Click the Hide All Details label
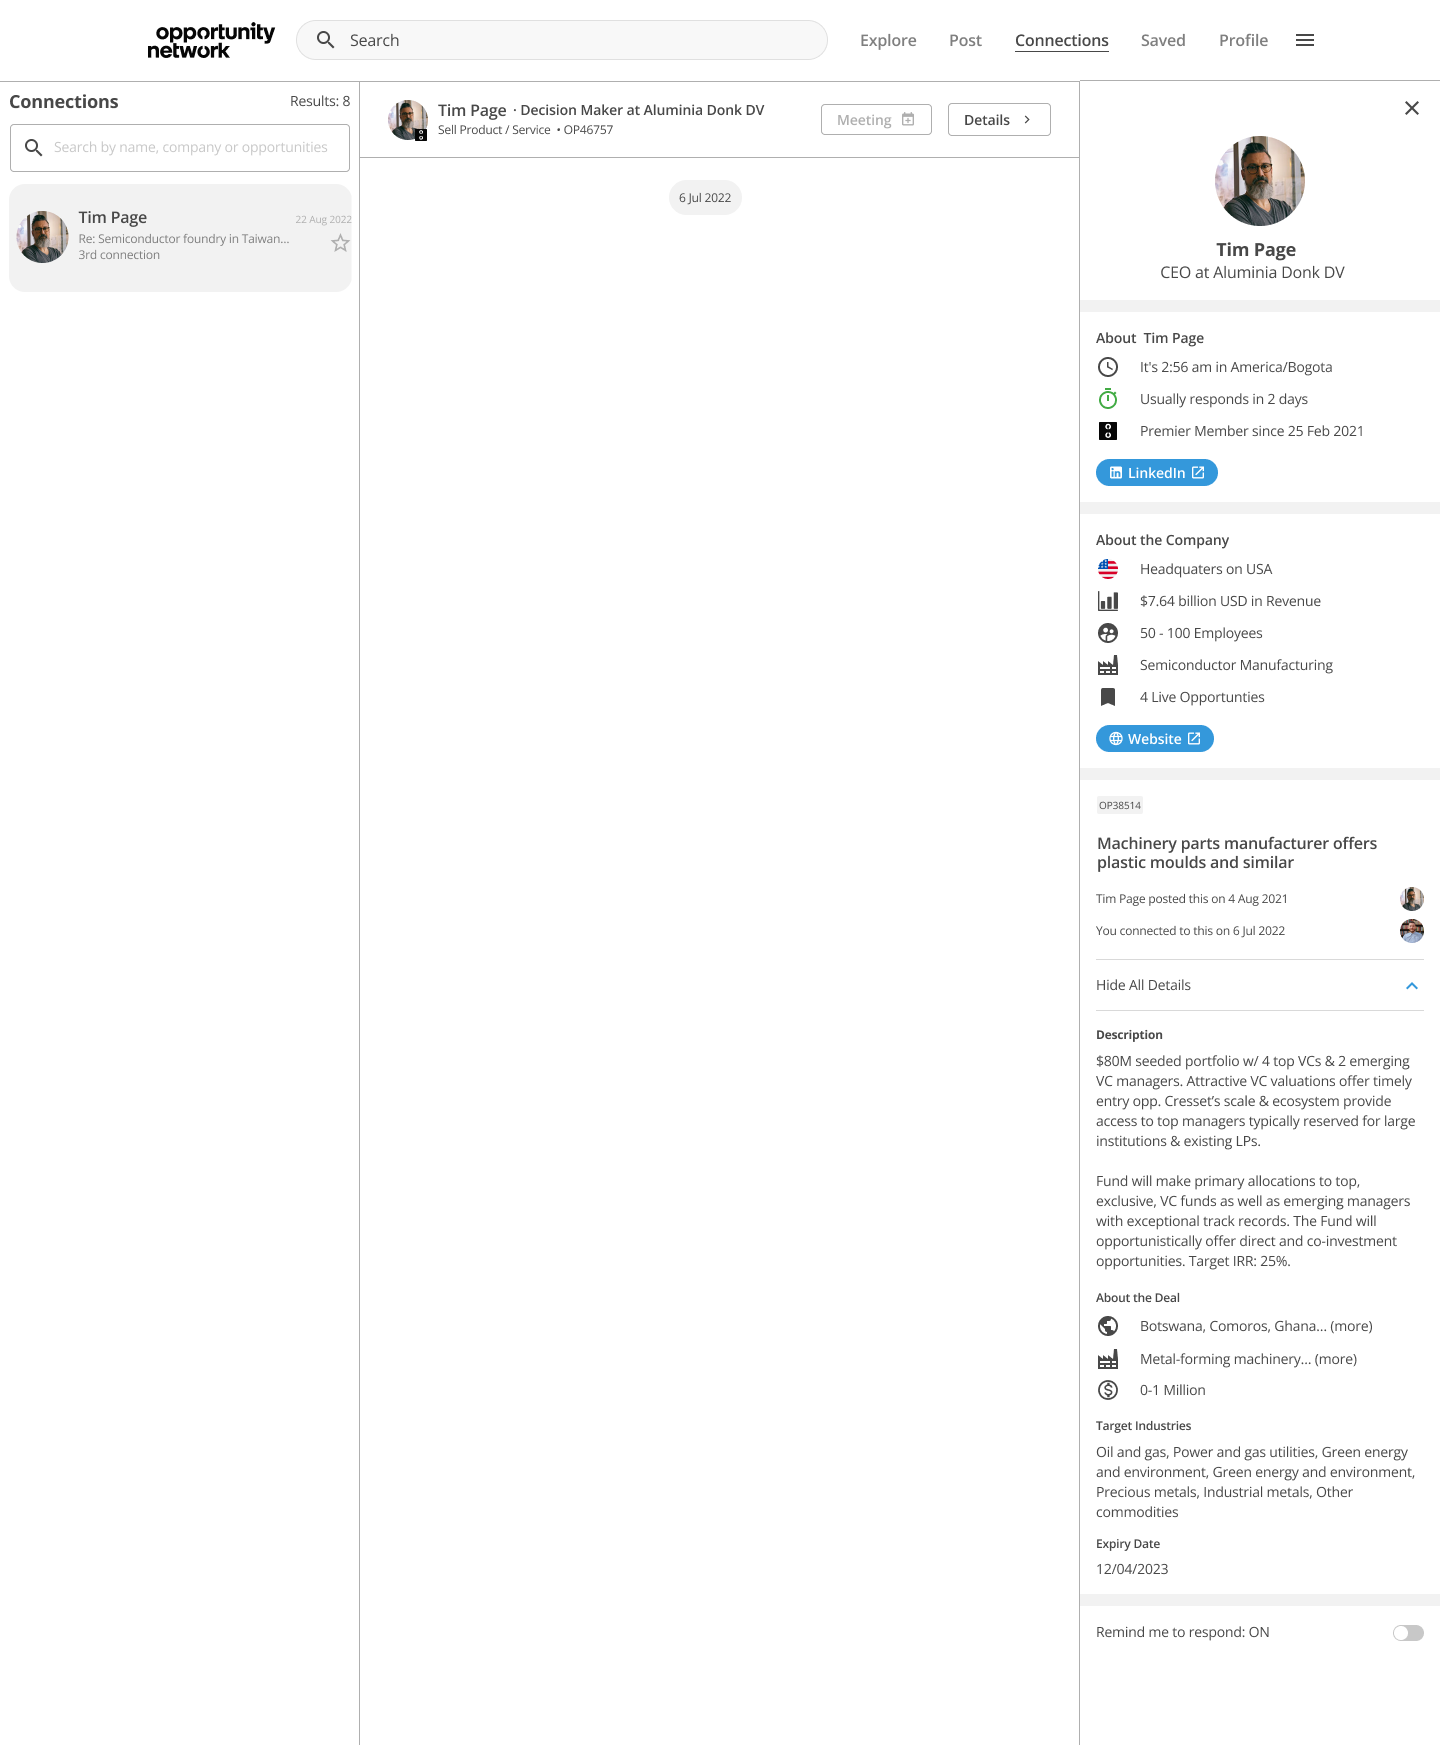The width and height of the screenshot is (1440, 1745). [1143, 985]
